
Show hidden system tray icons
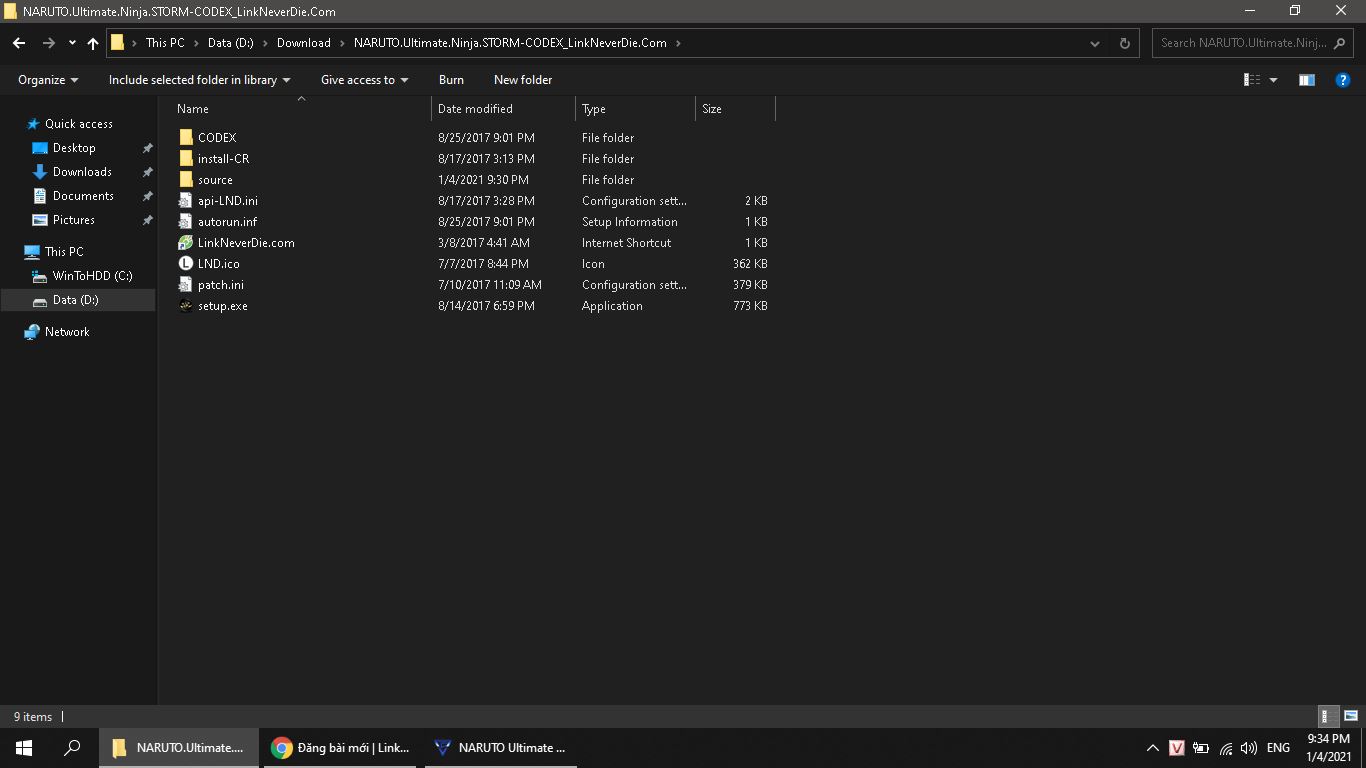pyautogui.click(x=1152, y=748)
